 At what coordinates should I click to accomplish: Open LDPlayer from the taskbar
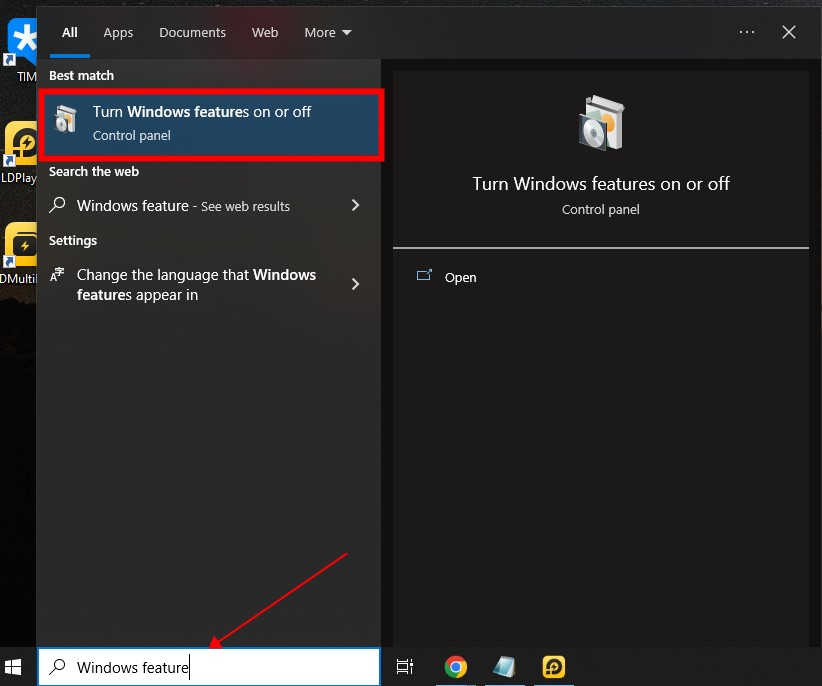click(x=554, y=667)
